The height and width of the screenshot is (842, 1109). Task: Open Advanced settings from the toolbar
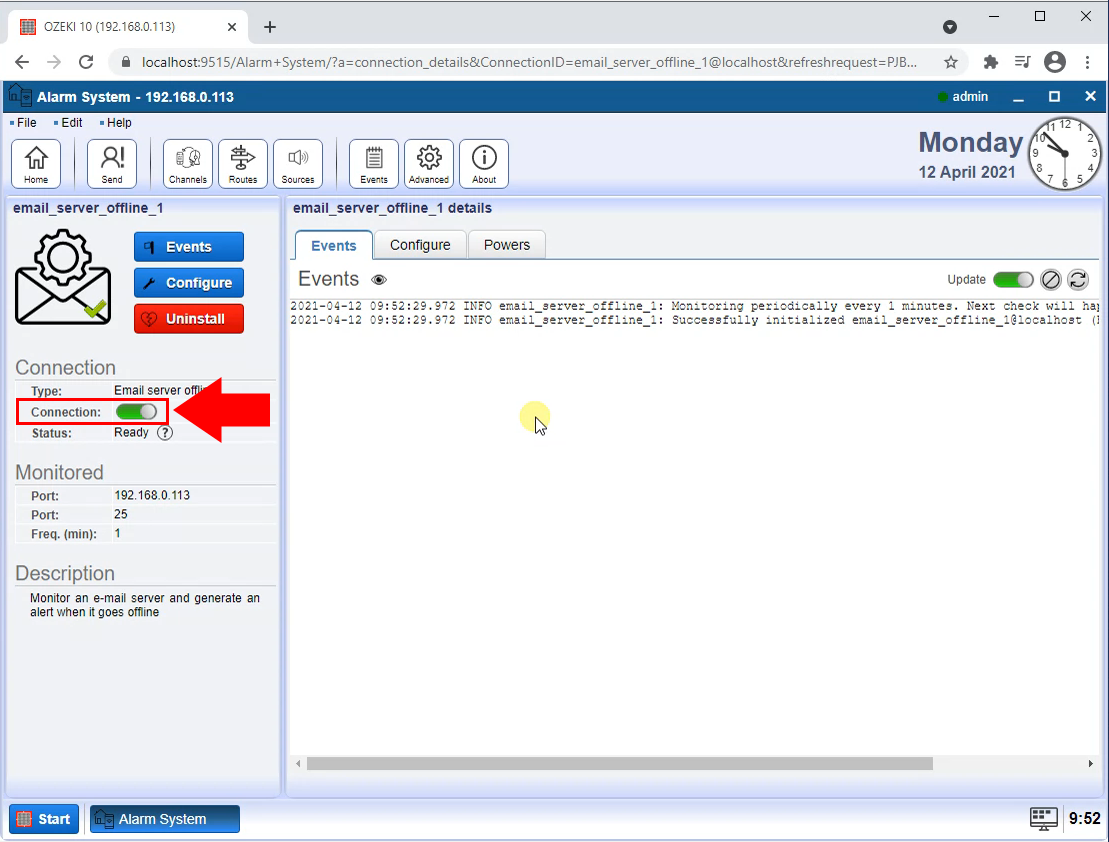click(x=428, y=163)
